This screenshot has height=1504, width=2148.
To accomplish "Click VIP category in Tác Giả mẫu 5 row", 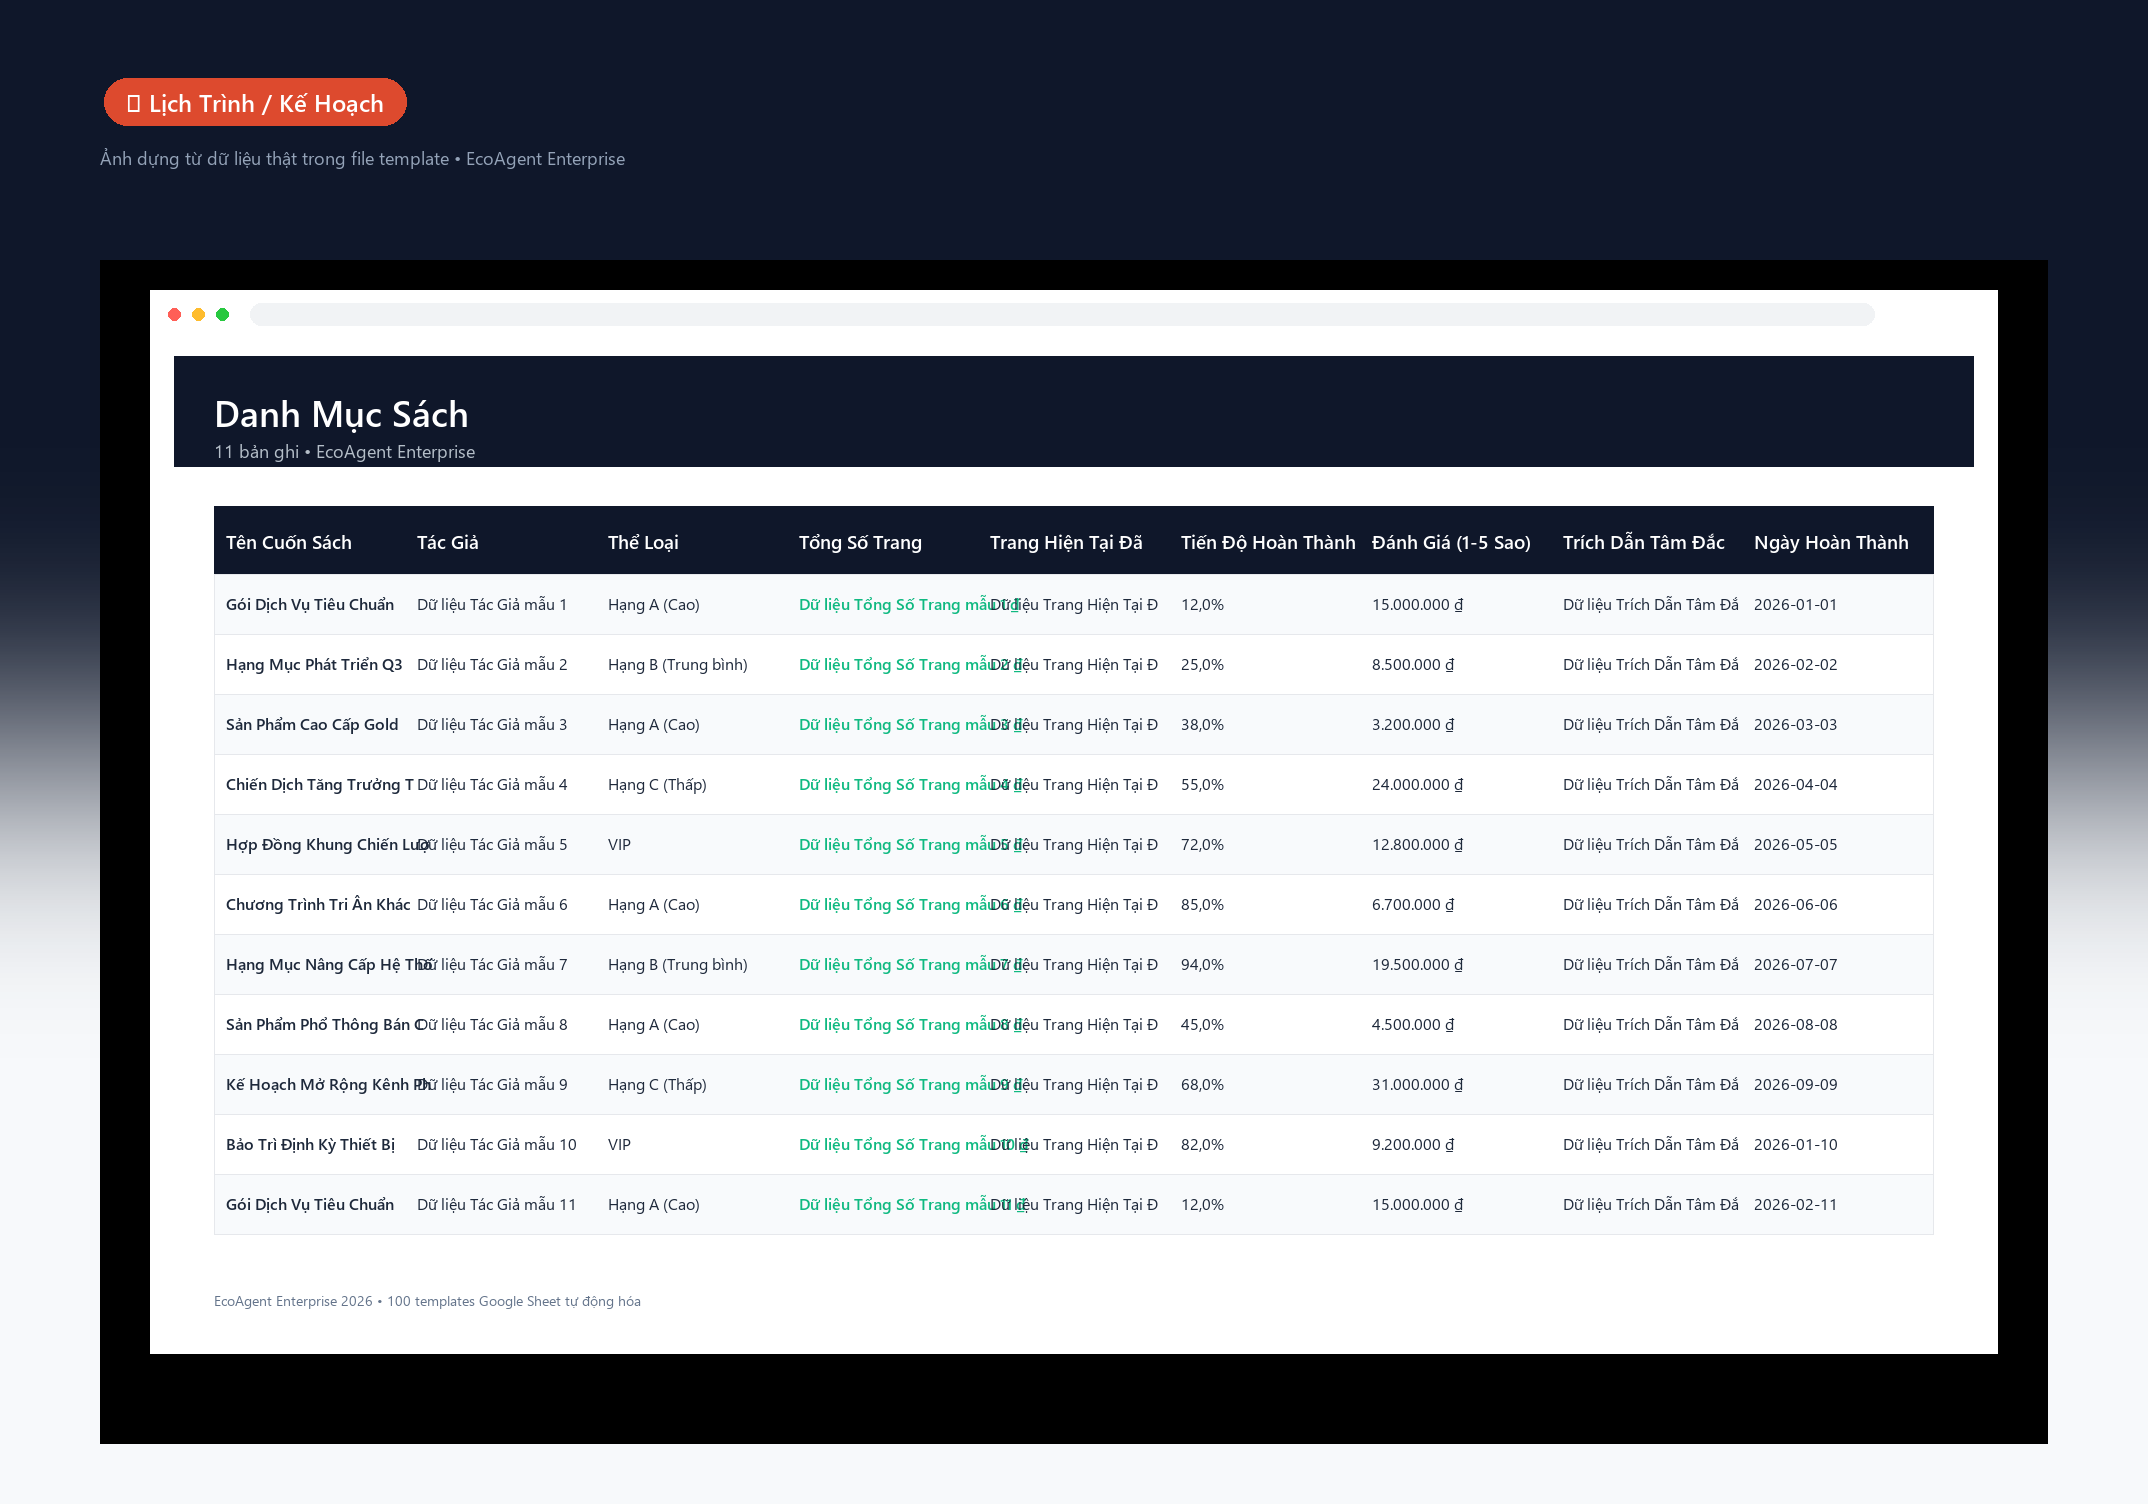I will point(619,844).
